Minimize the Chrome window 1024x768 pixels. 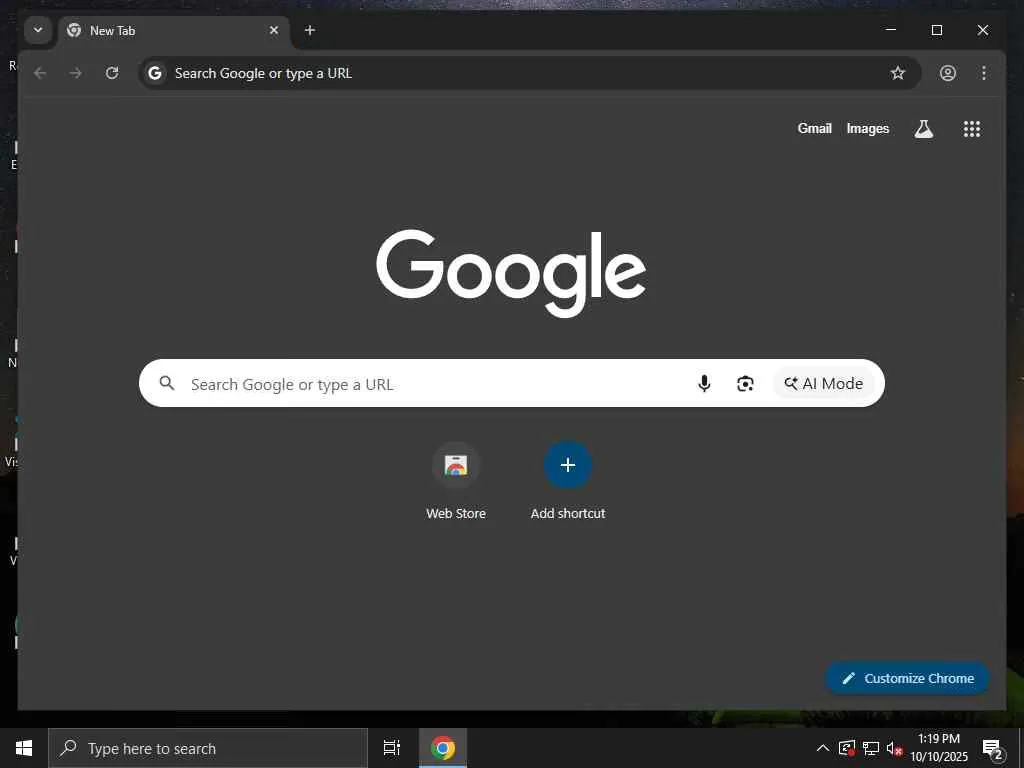(891, 30)
